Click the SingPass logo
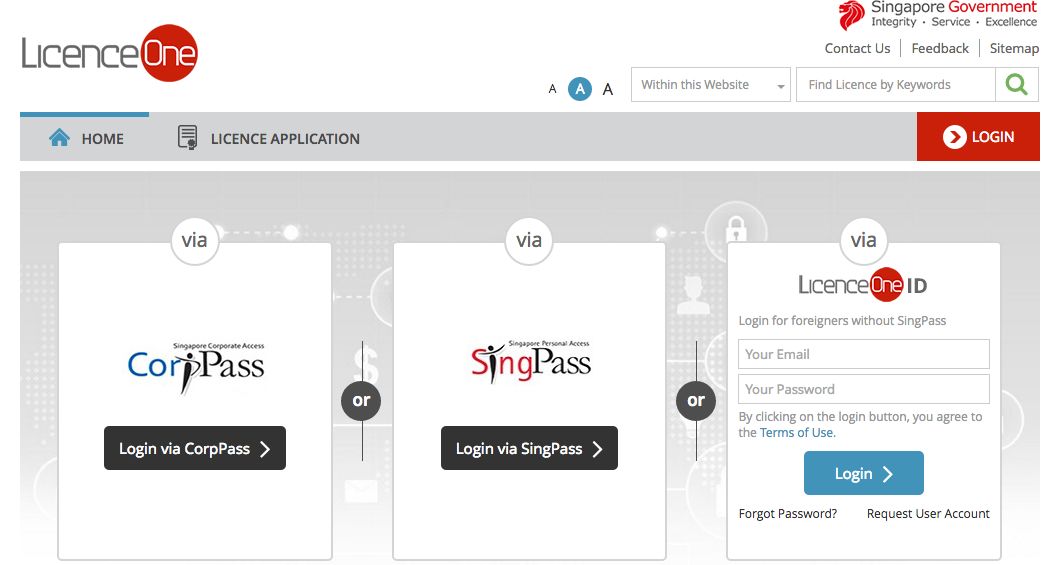Viewport: 1051px width, 565px height. [x=530, y=362]
